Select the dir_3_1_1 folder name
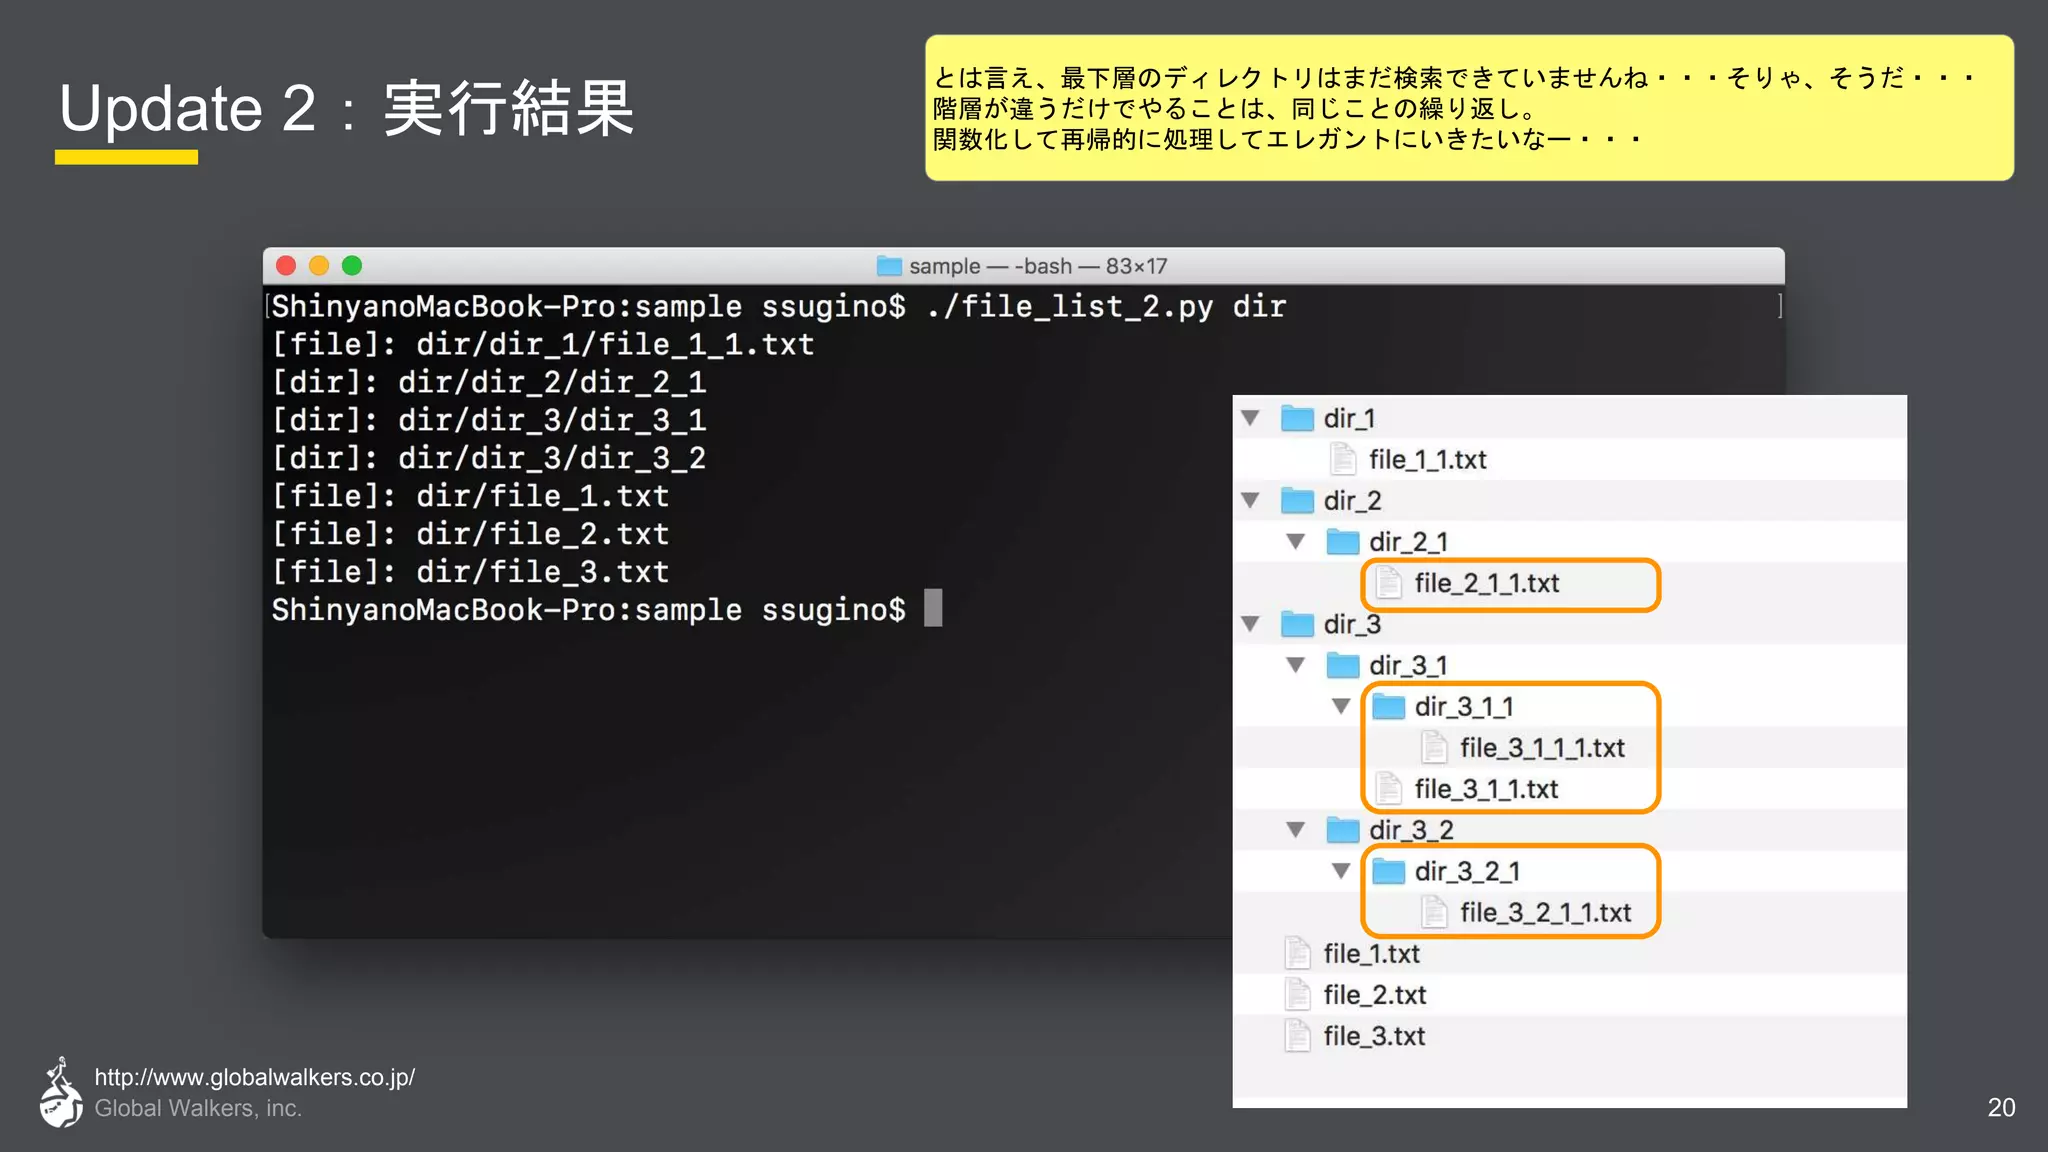 pos(1464,706)
